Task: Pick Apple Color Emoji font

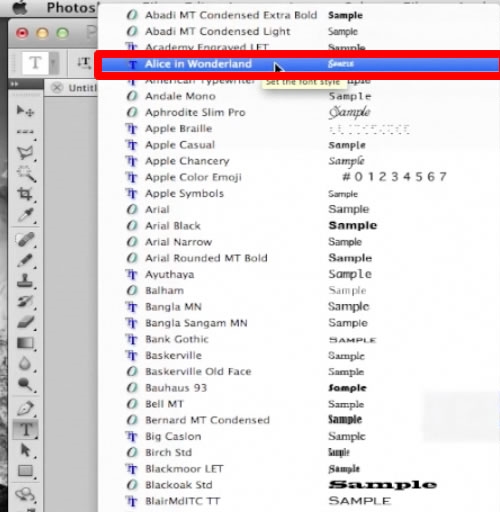Action: 193,177
